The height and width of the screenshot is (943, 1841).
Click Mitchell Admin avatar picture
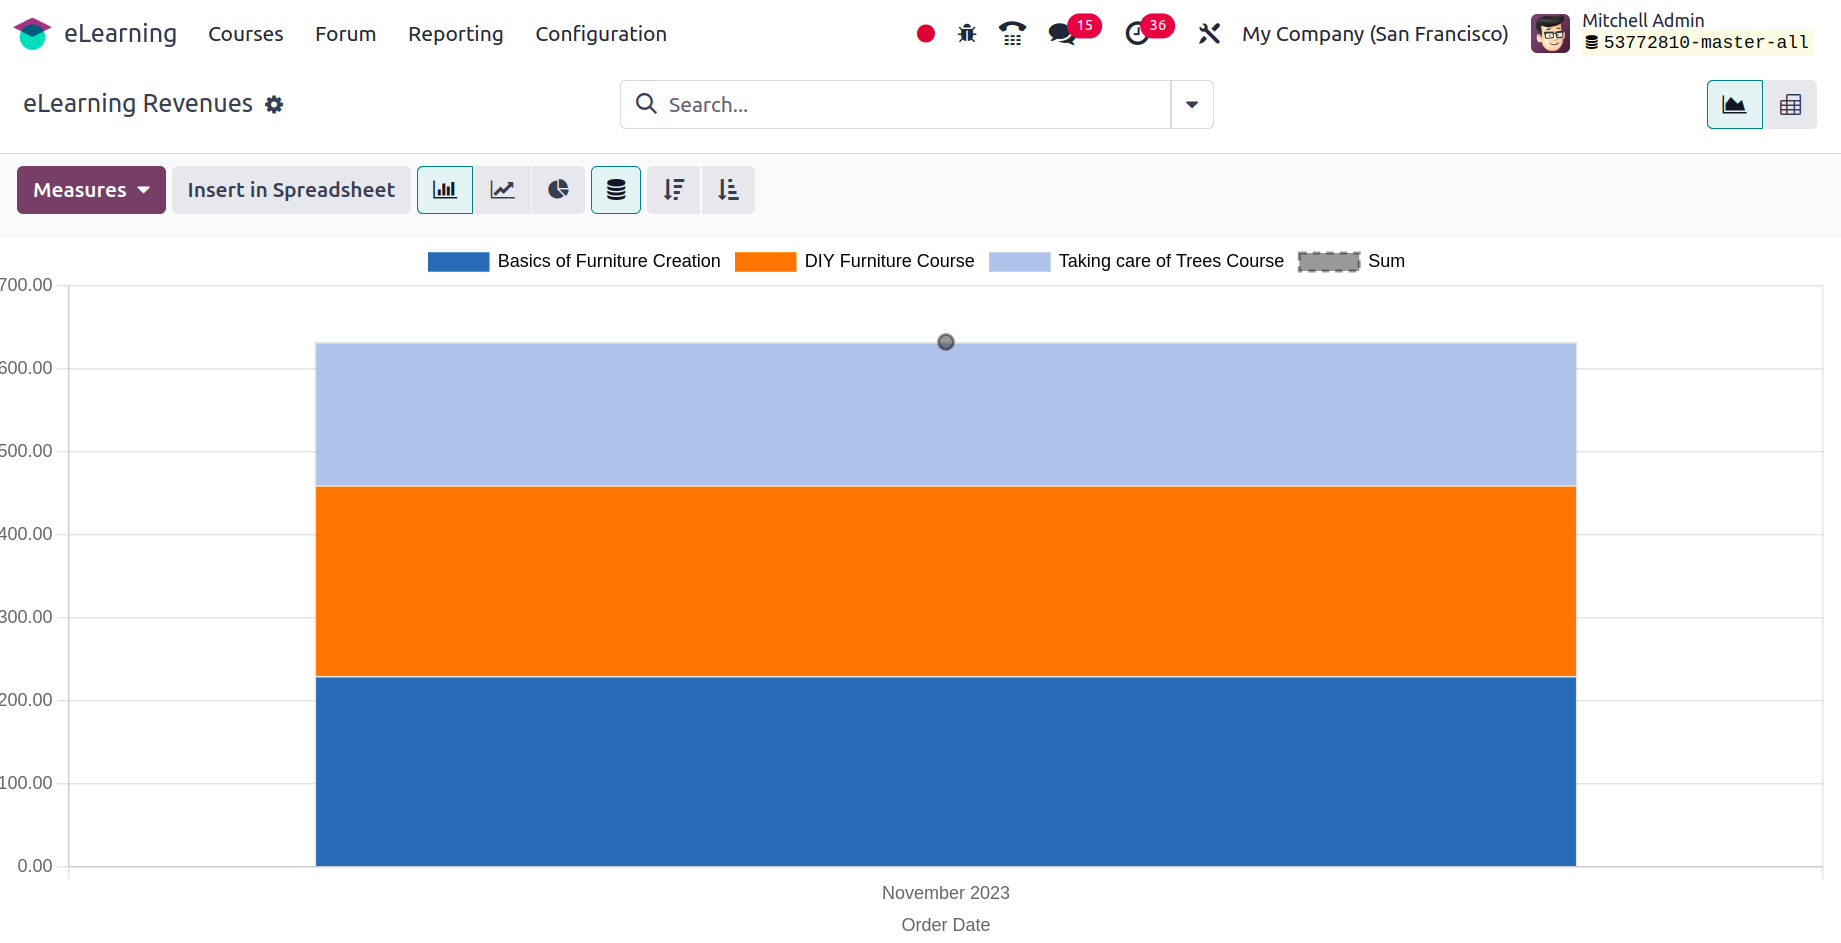1550,34
